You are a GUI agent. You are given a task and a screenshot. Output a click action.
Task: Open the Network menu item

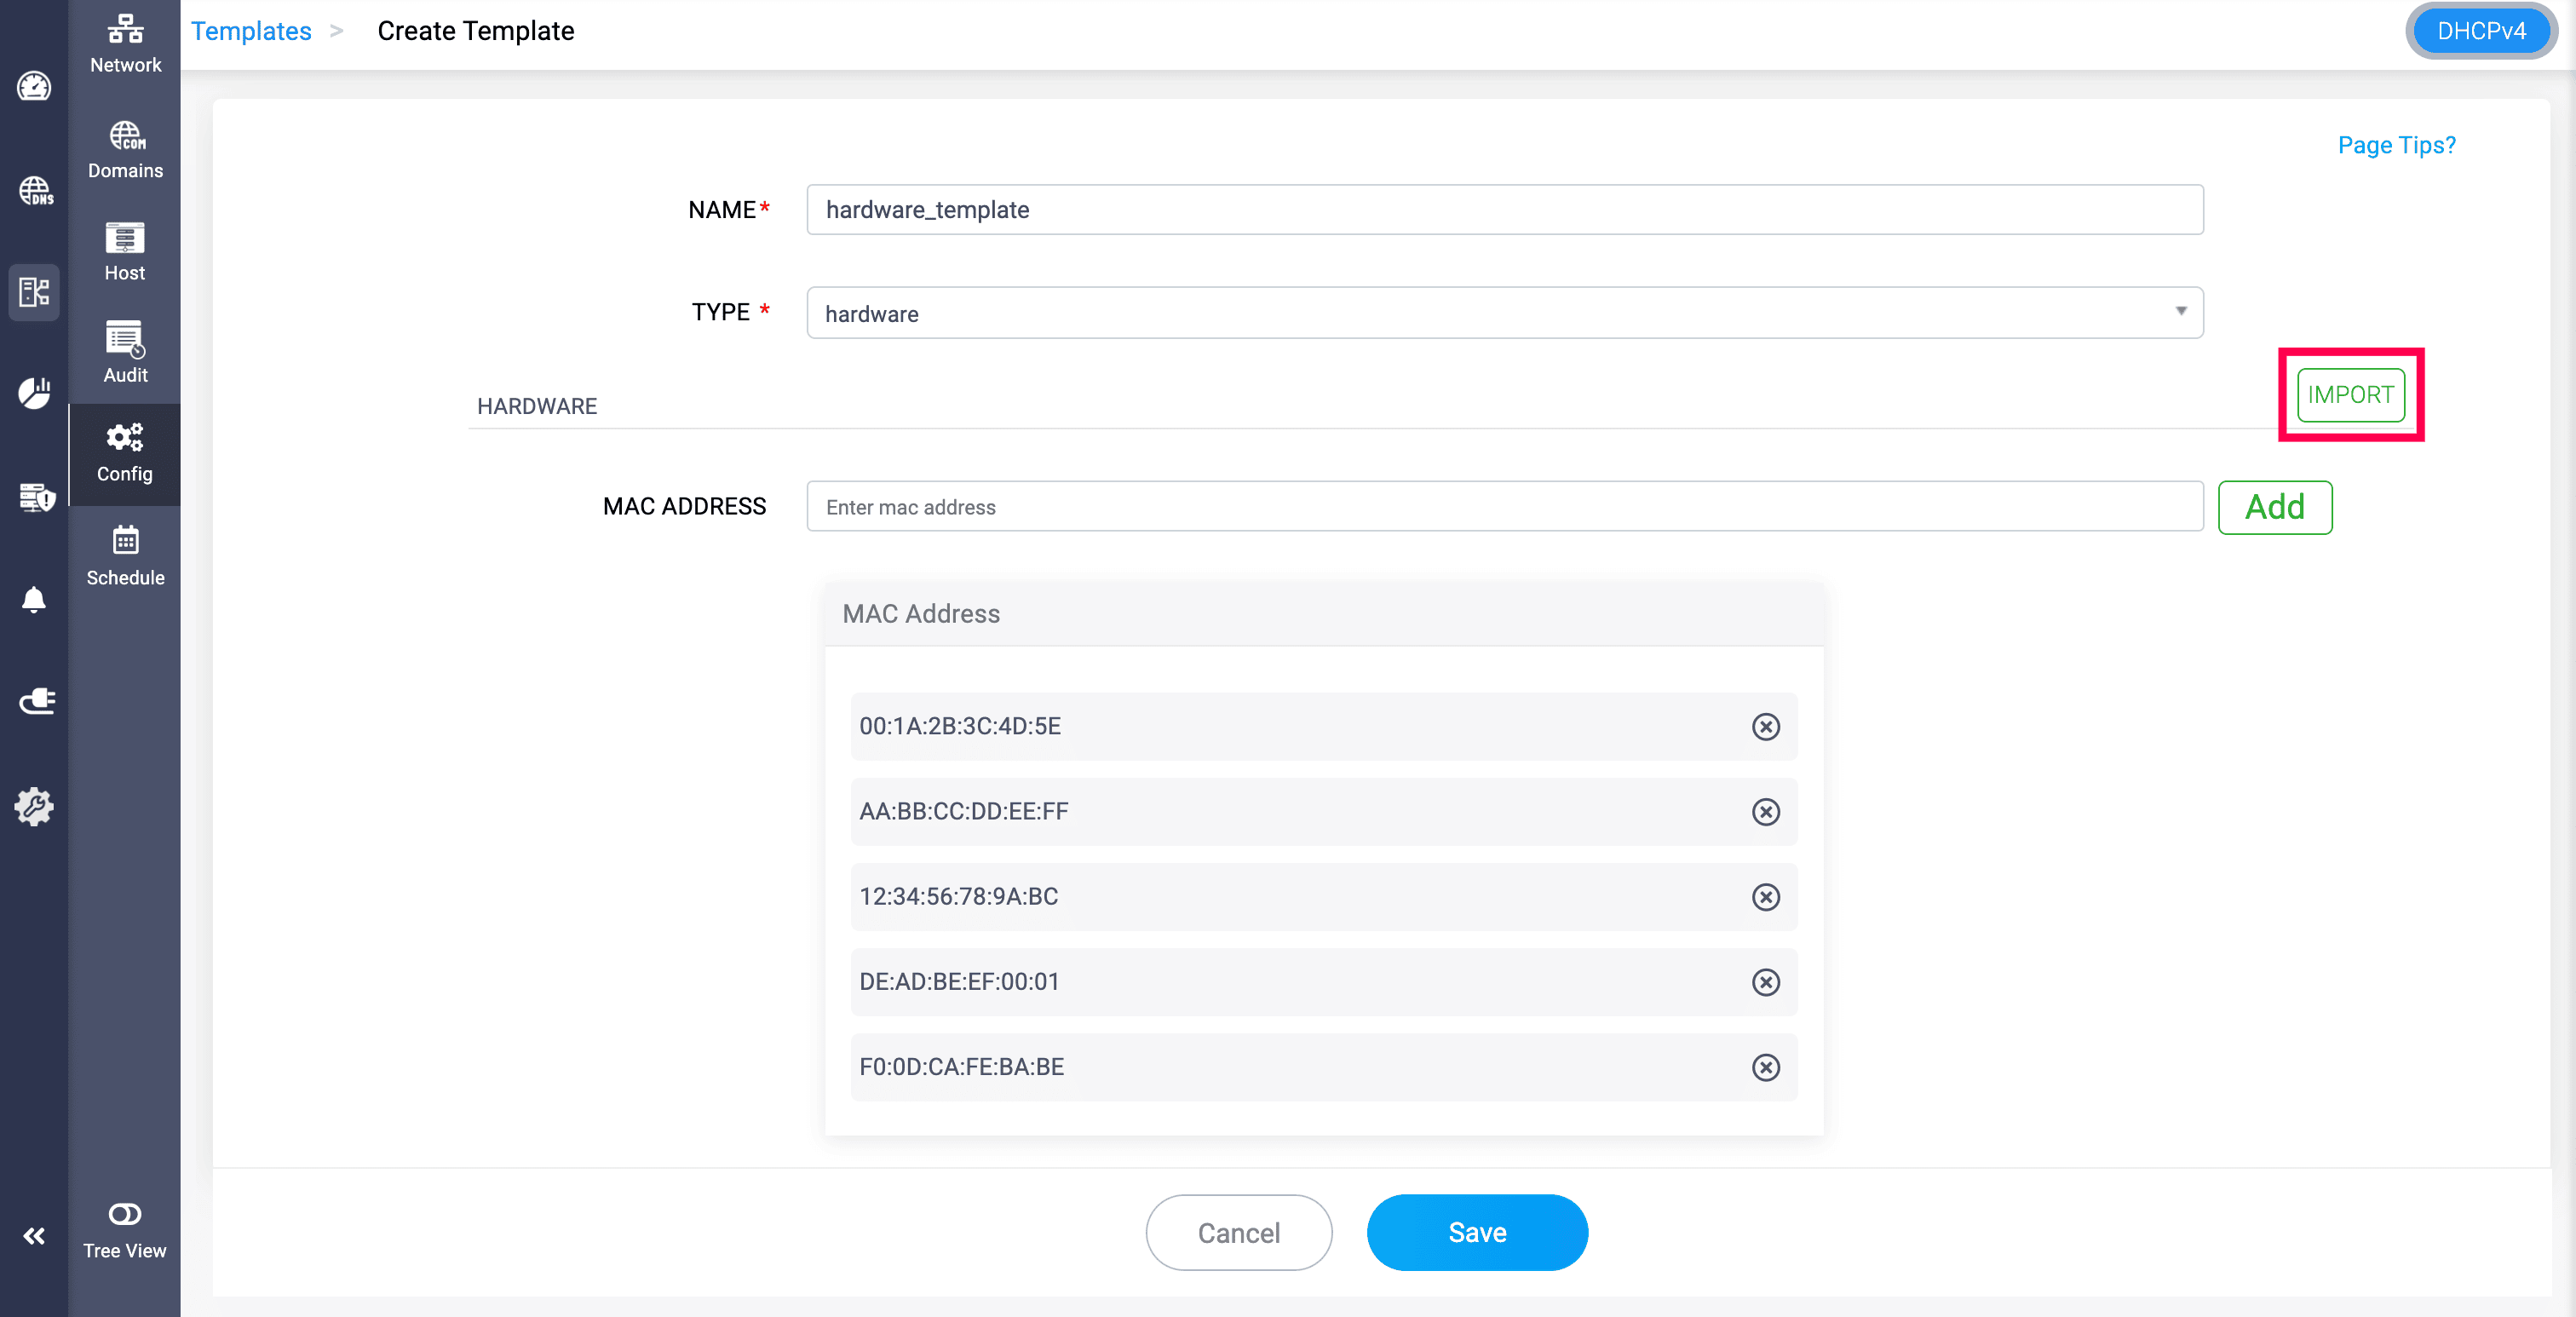click(125, 44)
